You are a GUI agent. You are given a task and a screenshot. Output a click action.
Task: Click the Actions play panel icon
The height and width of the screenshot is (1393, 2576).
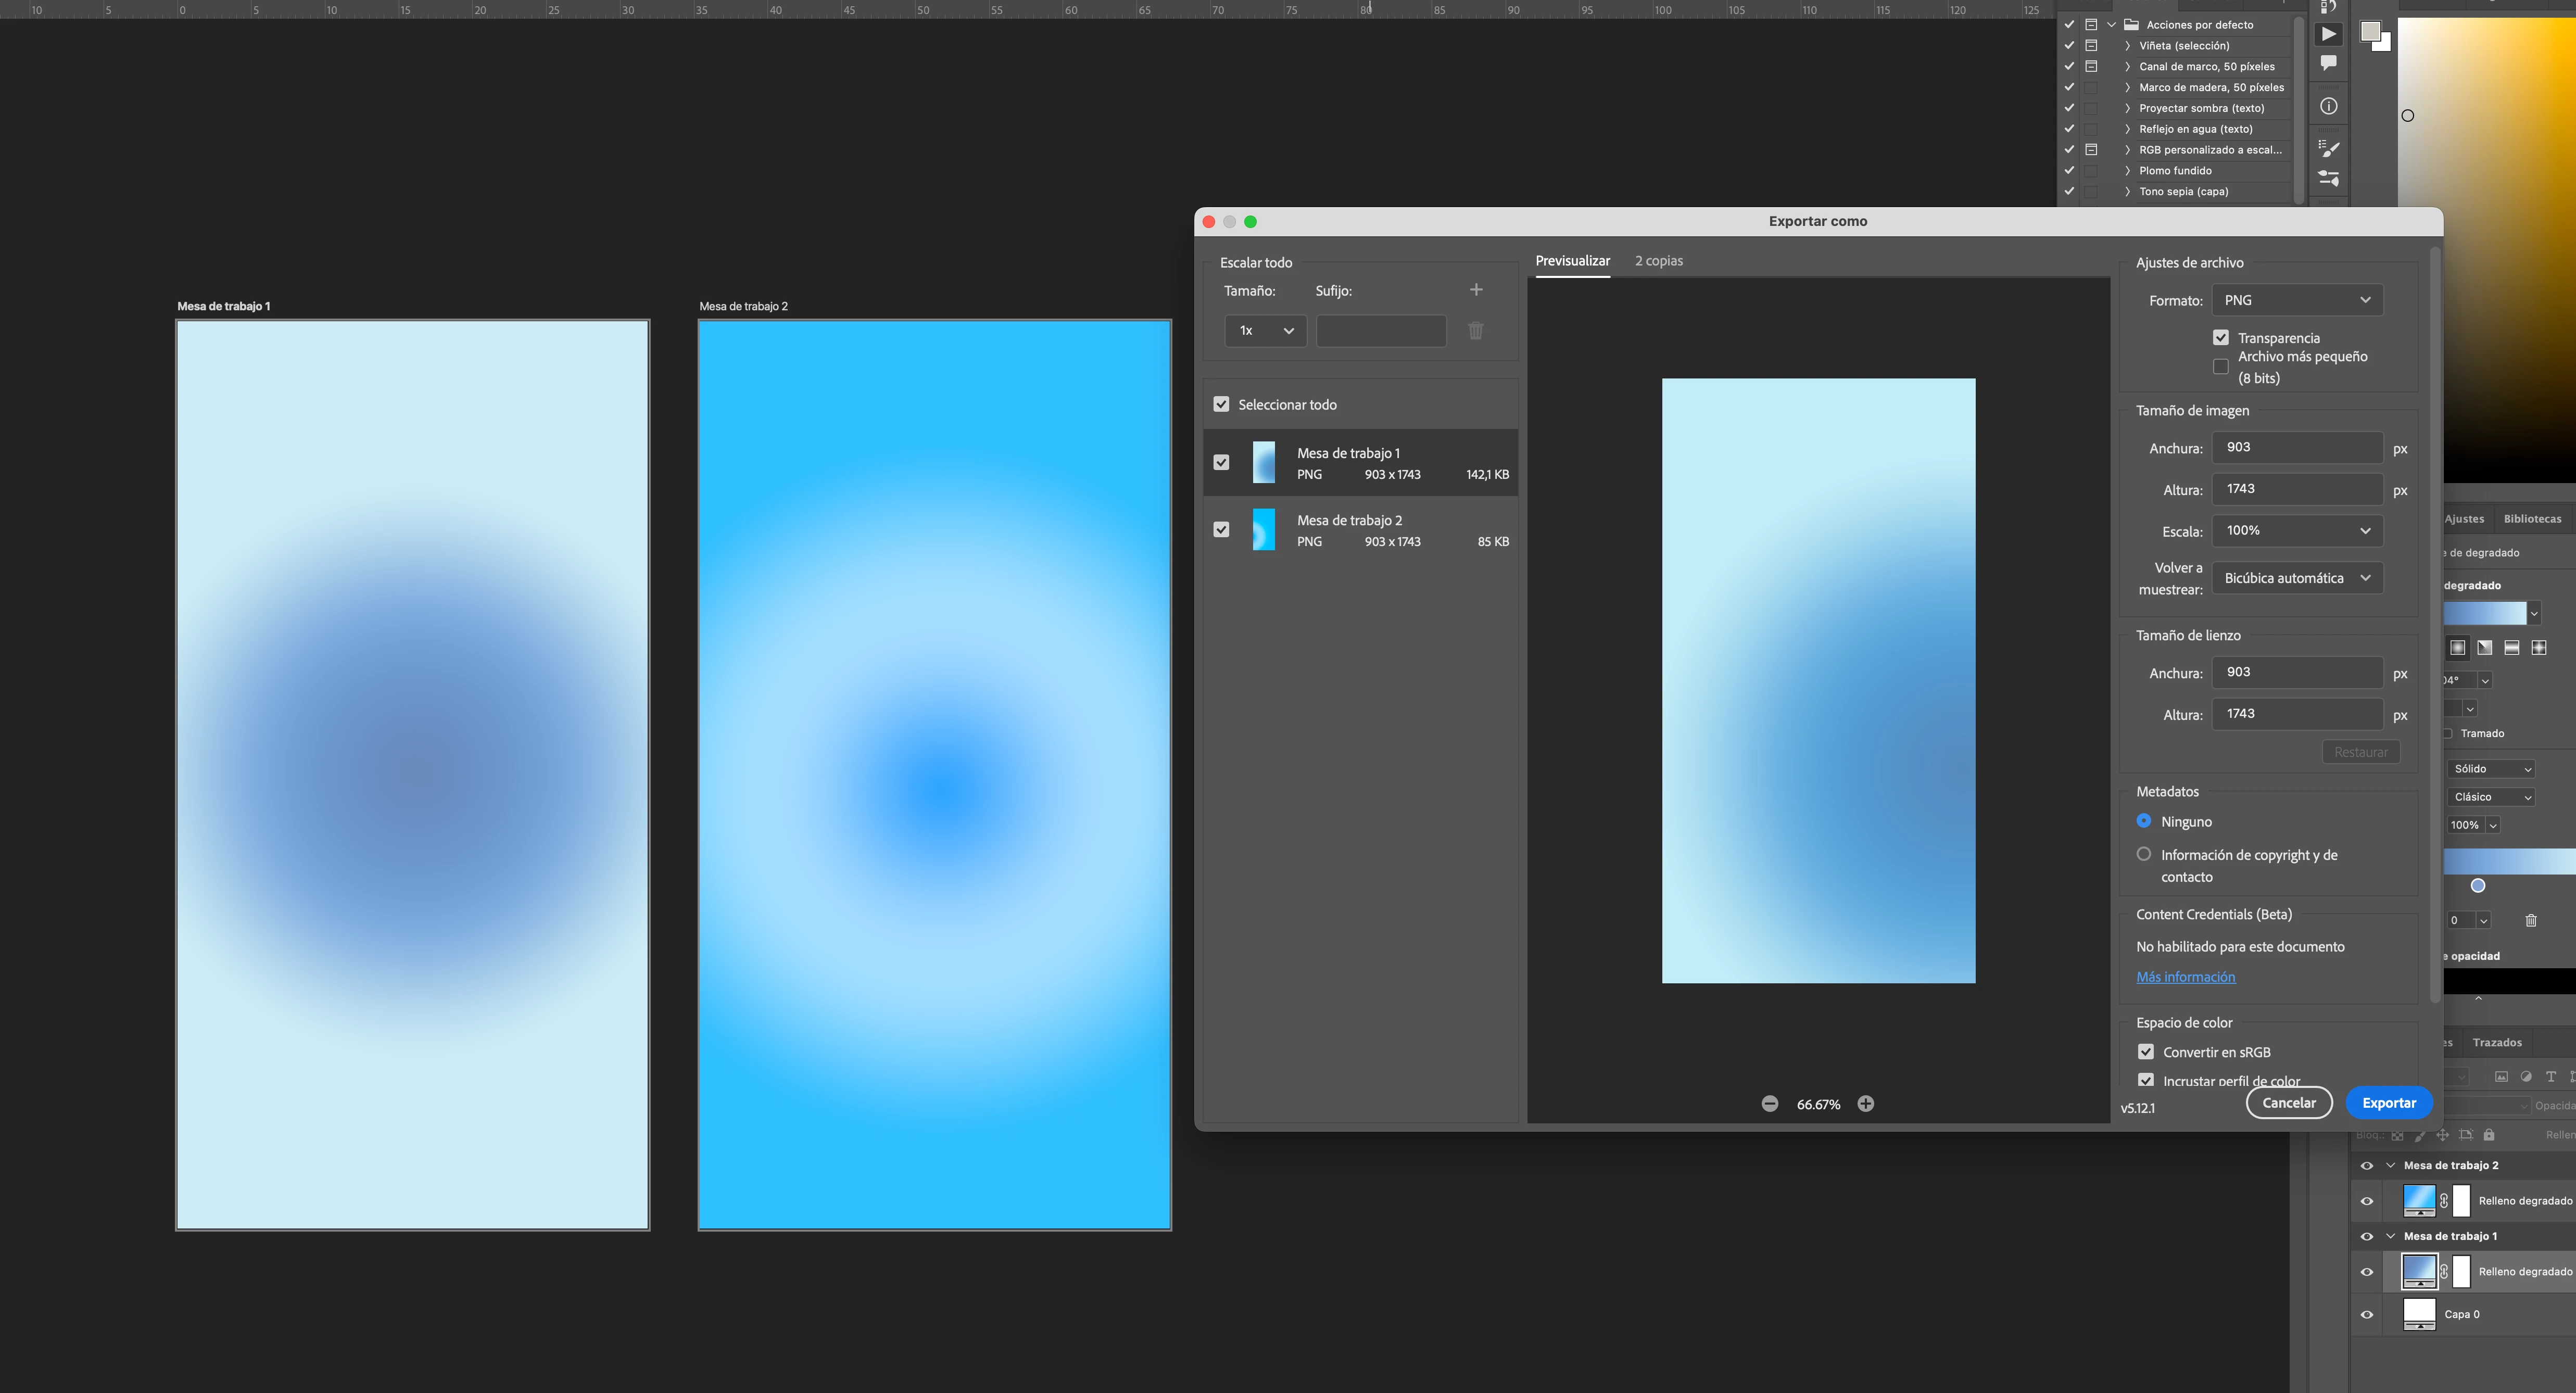(x=2329, y=34)
